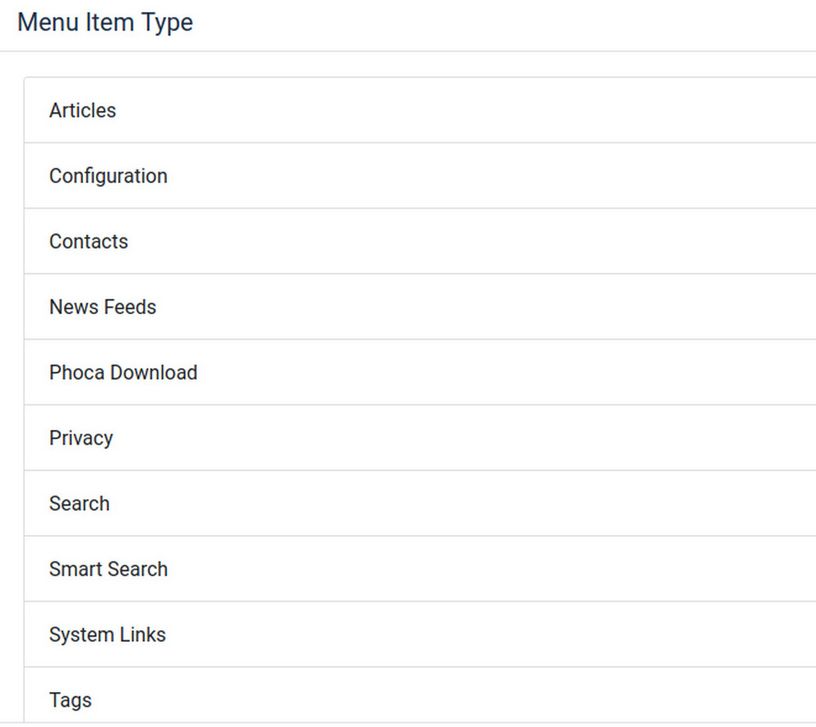Choose the News Feeds label
The height and width of the screenshot is (727, 816).
click(x=102, y=307)
